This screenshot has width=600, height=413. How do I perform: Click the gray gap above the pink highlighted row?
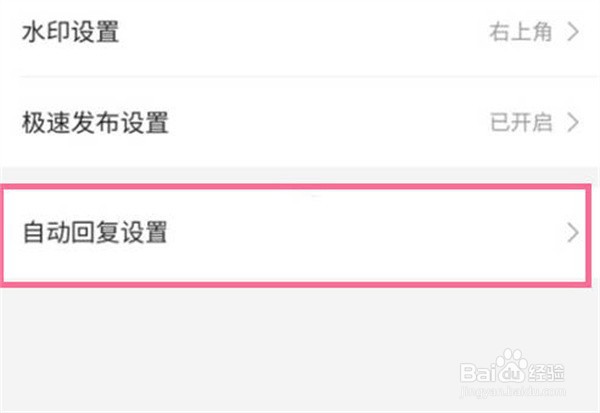click(300, 176)
